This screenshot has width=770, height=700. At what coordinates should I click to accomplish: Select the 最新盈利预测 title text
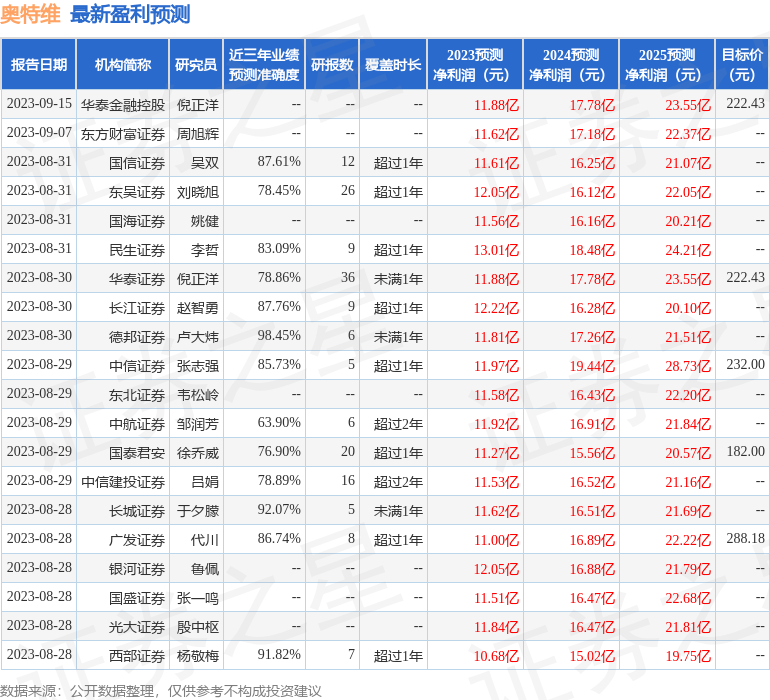click(x=130, y=14)
